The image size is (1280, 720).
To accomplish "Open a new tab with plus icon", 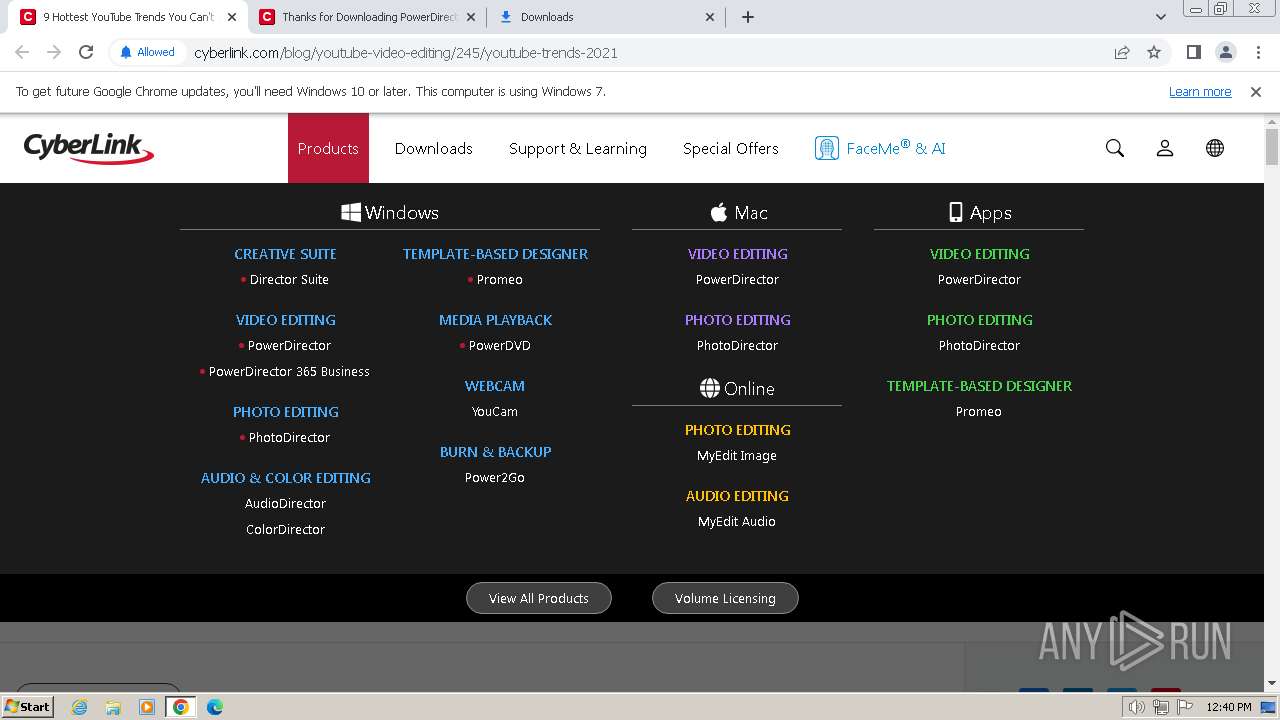I will coord(748,17).
